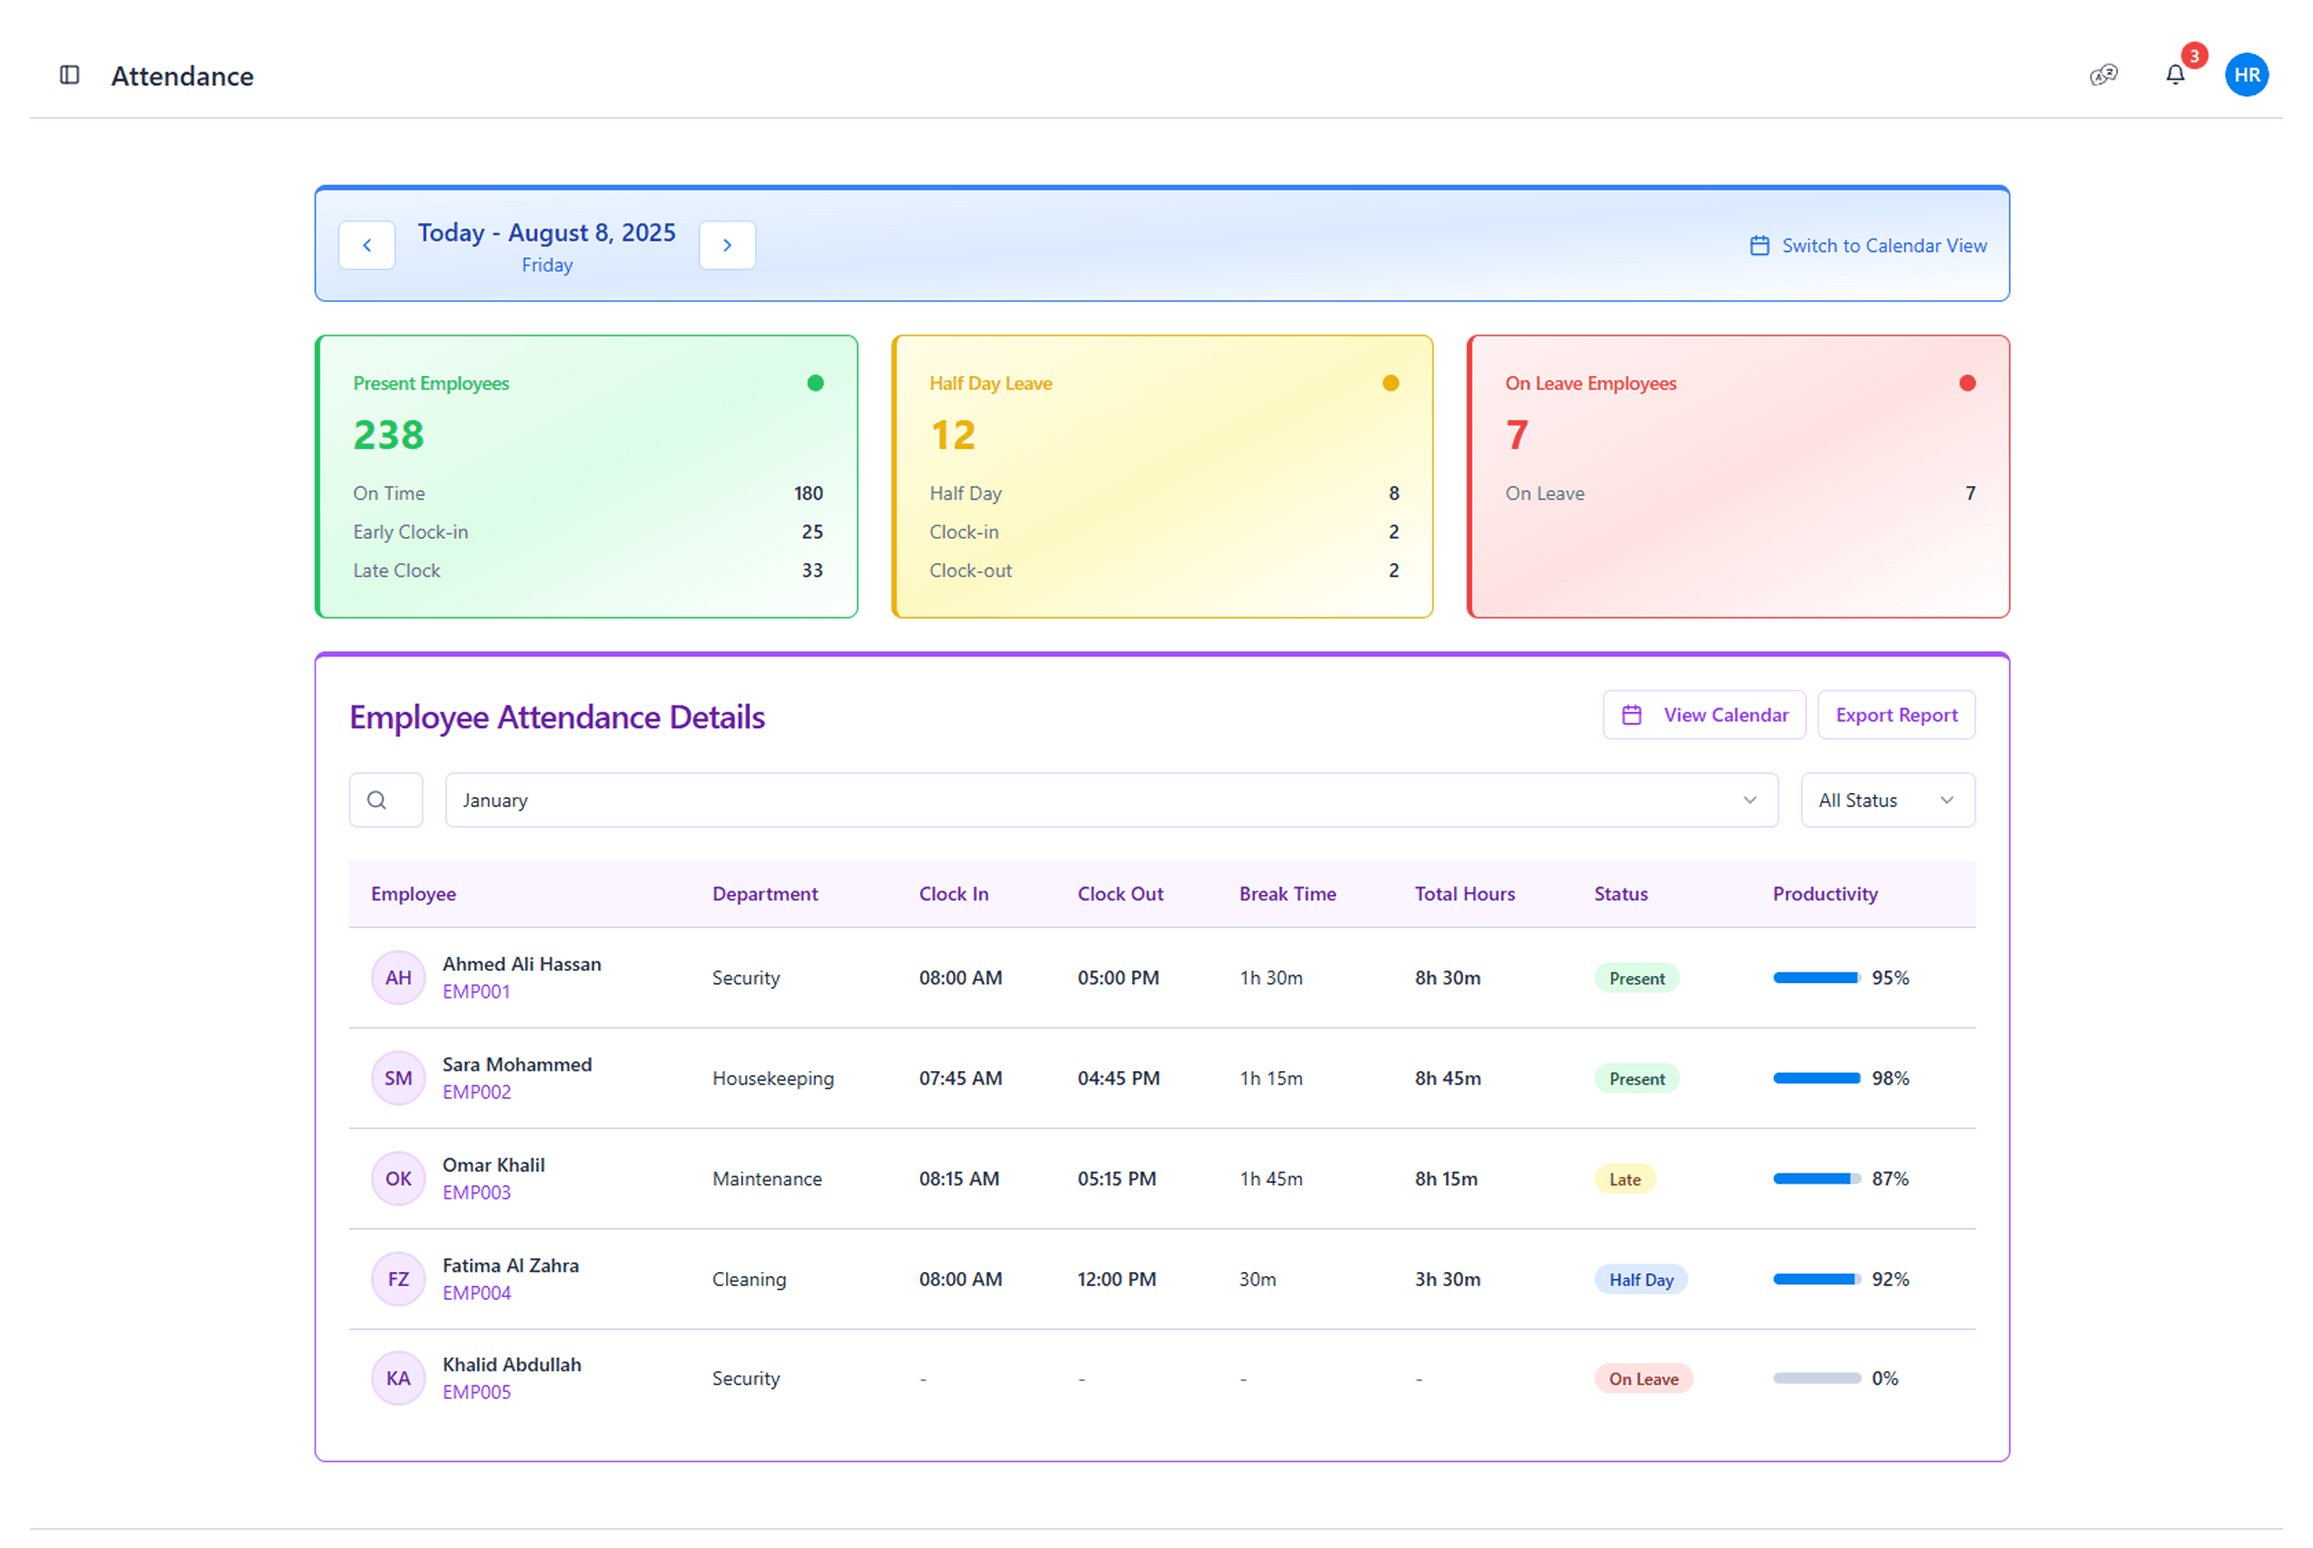Click the KA avatar for Khalid Abdullah
The height and width of the screenshot is (1548, 2313).
[x=398, y=1378]
